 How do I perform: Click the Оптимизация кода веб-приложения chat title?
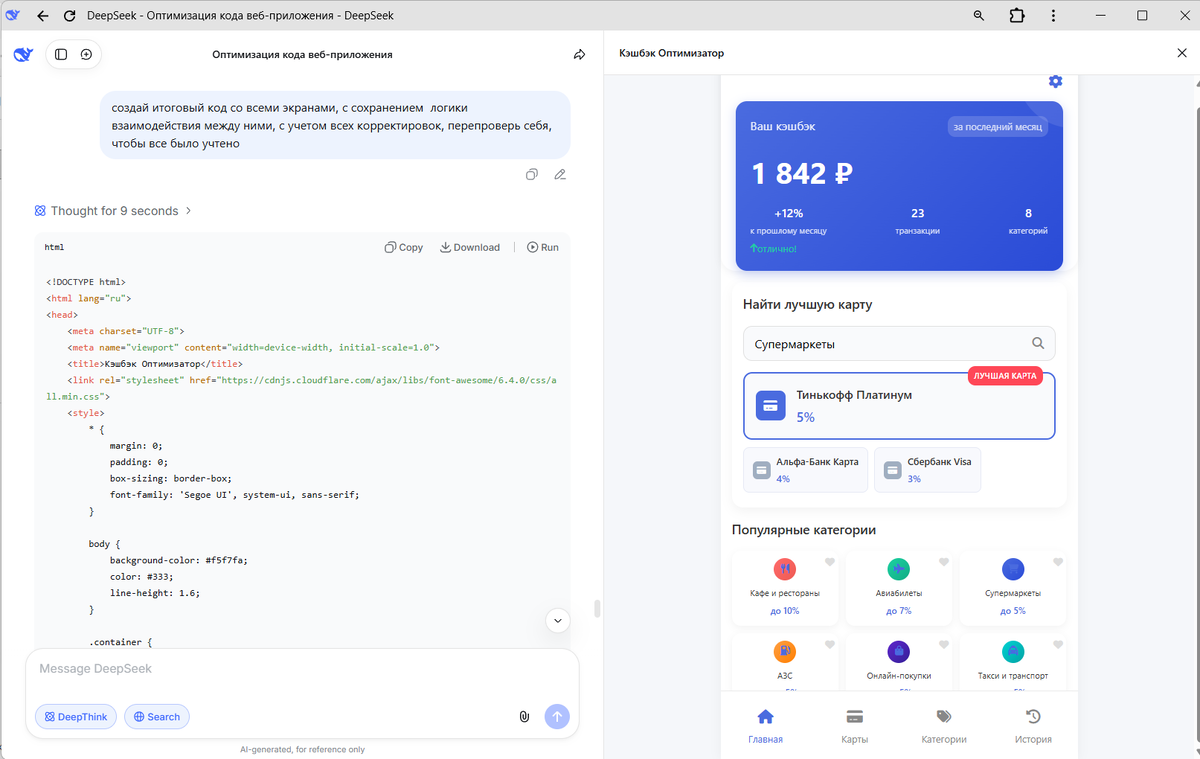(x=302, y=55)
